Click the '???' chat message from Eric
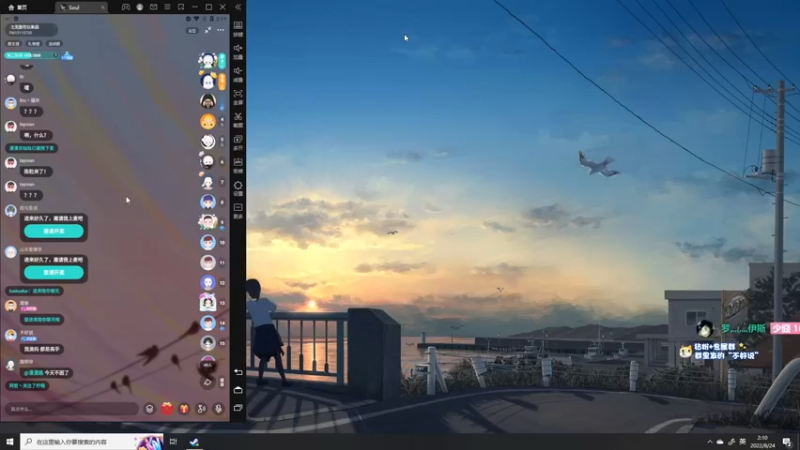 (31, 111)
